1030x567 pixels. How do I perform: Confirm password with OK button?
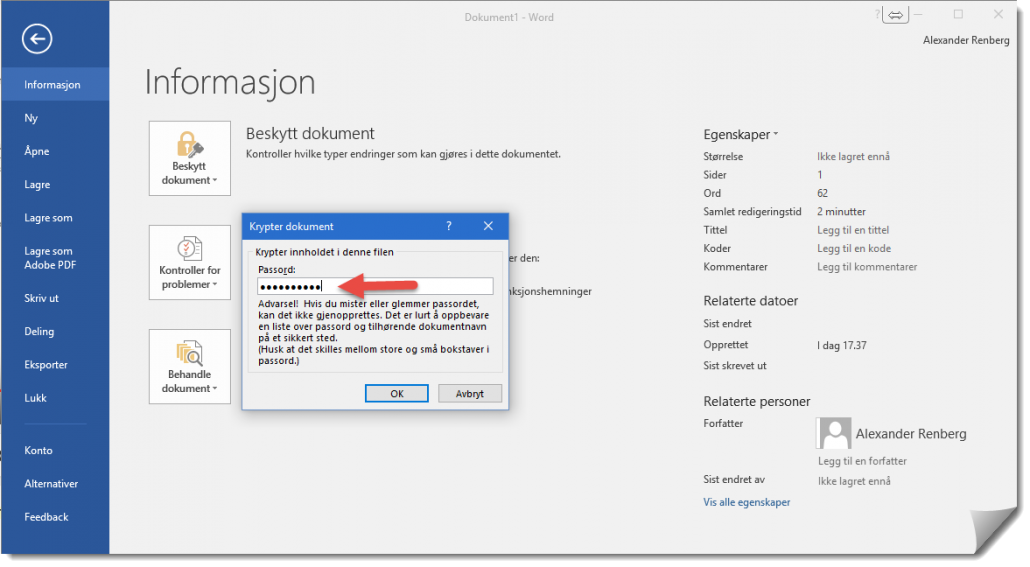(397, 393)
